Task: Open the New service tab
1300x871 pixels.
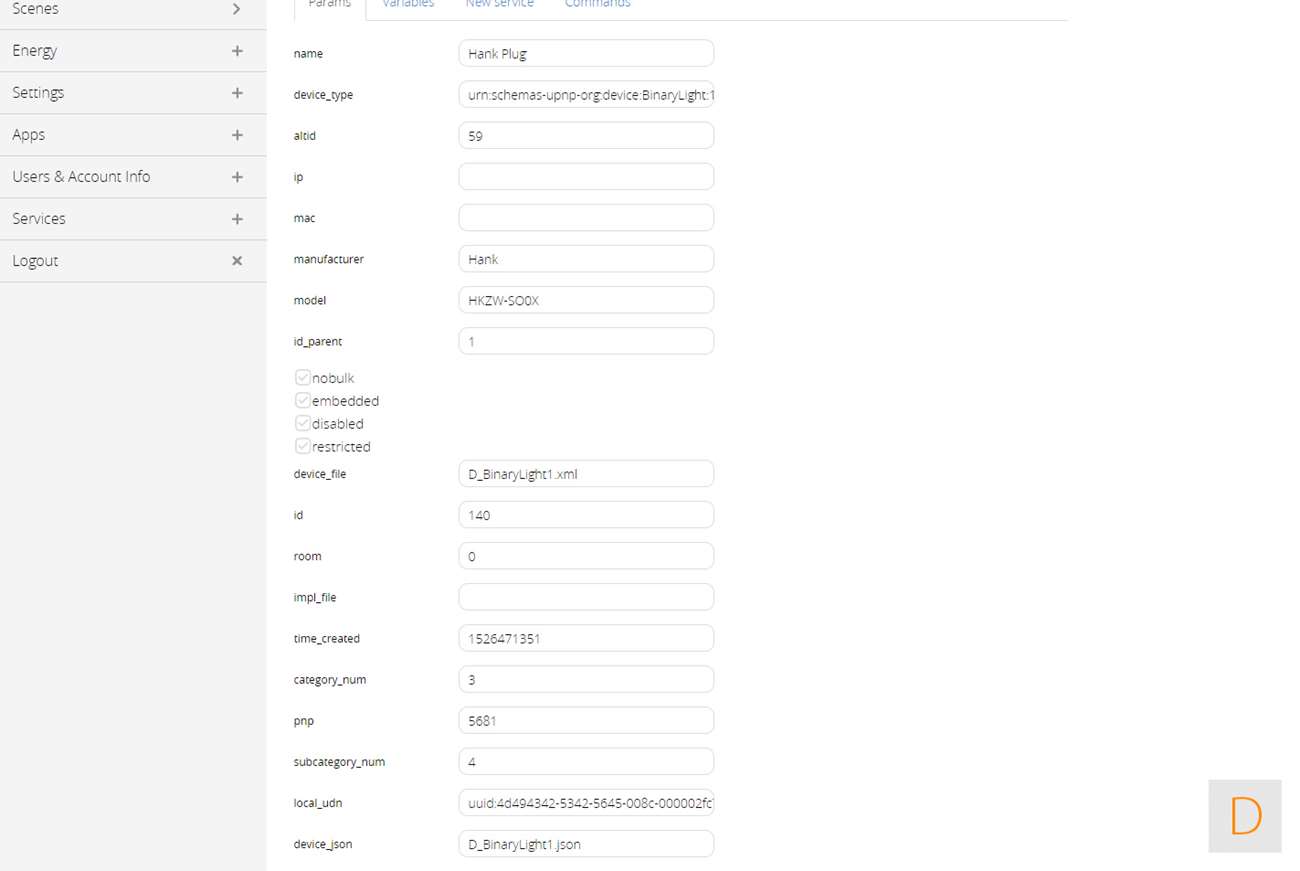Action: (x=499, y=4)
